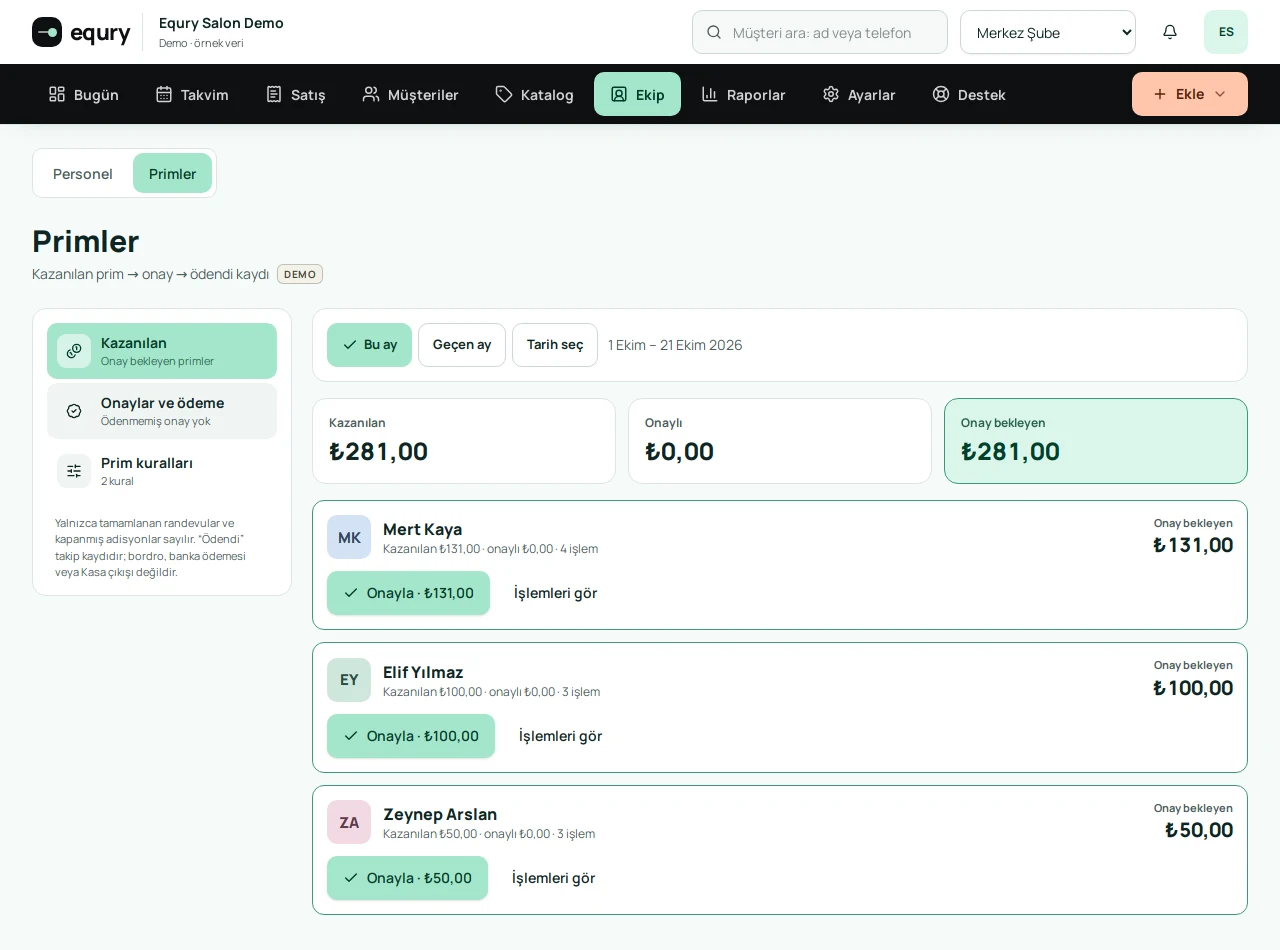Open the Katalog section
1280x950 pixels.
535,94
